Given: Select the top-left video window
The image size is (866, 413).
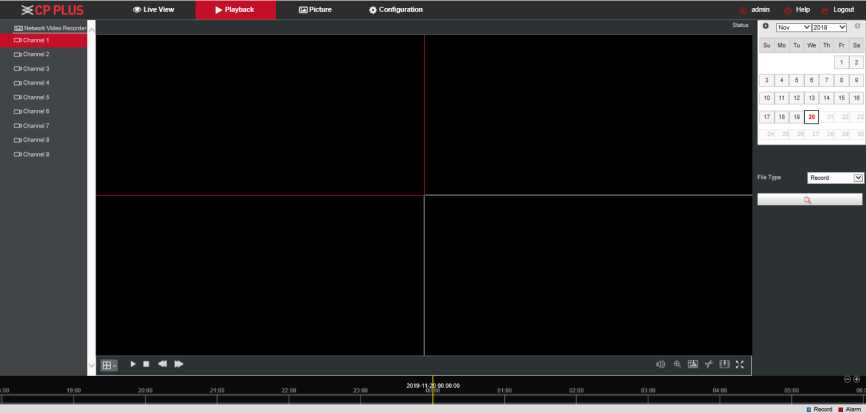Looking at the screenshot, I should point(260,115).
